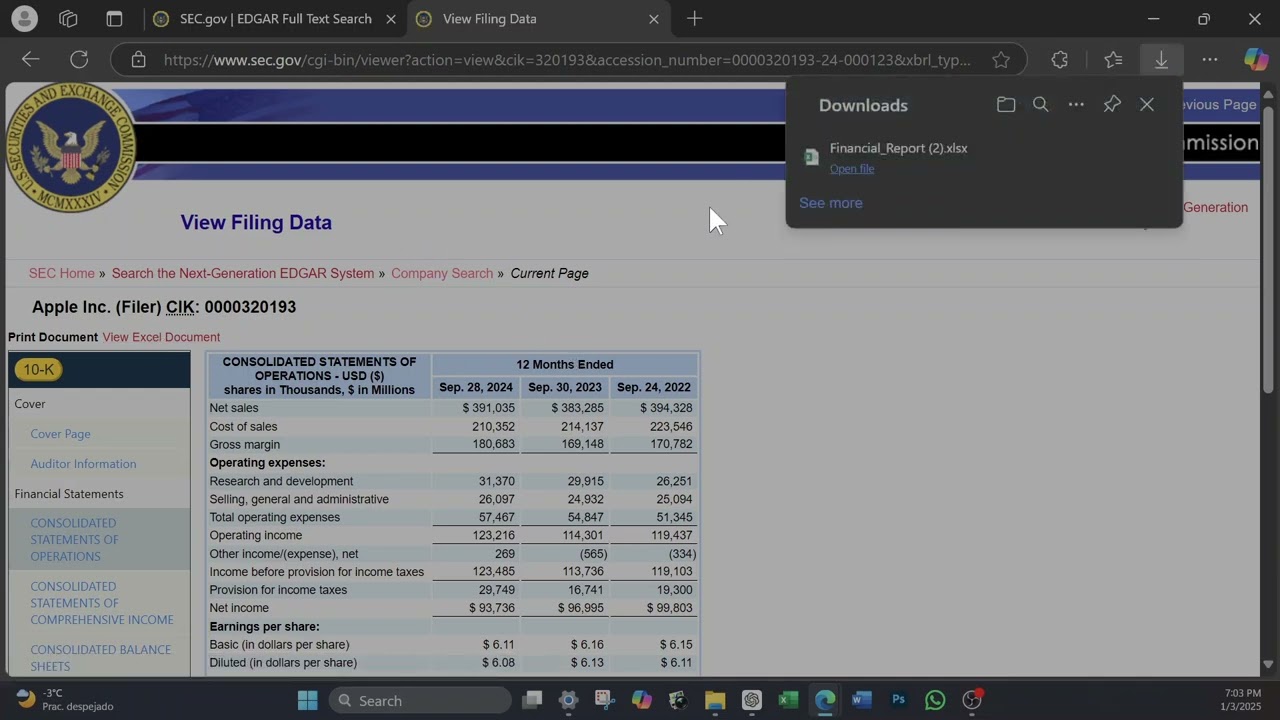Click Net income value $ 93,736
1280x720 pixels.
(x=492, y=608)
